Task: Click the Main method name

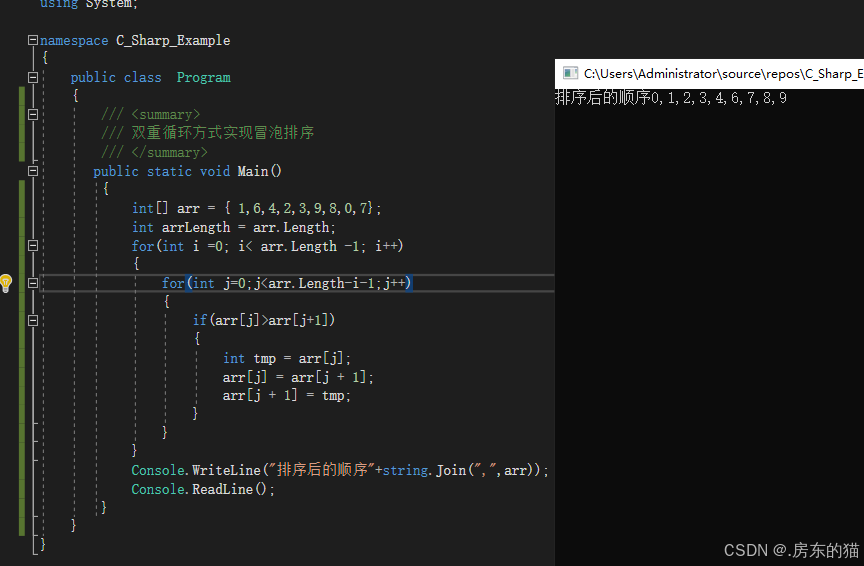Action: coord(253,171)
